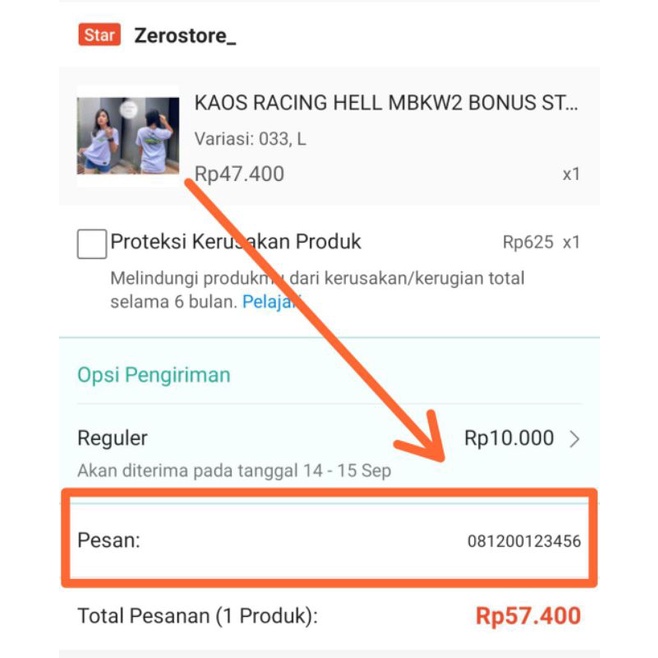The height and width of the screenshot is (658, 658).
Task: Open the Pelajari link
Action: click(272, 302)
